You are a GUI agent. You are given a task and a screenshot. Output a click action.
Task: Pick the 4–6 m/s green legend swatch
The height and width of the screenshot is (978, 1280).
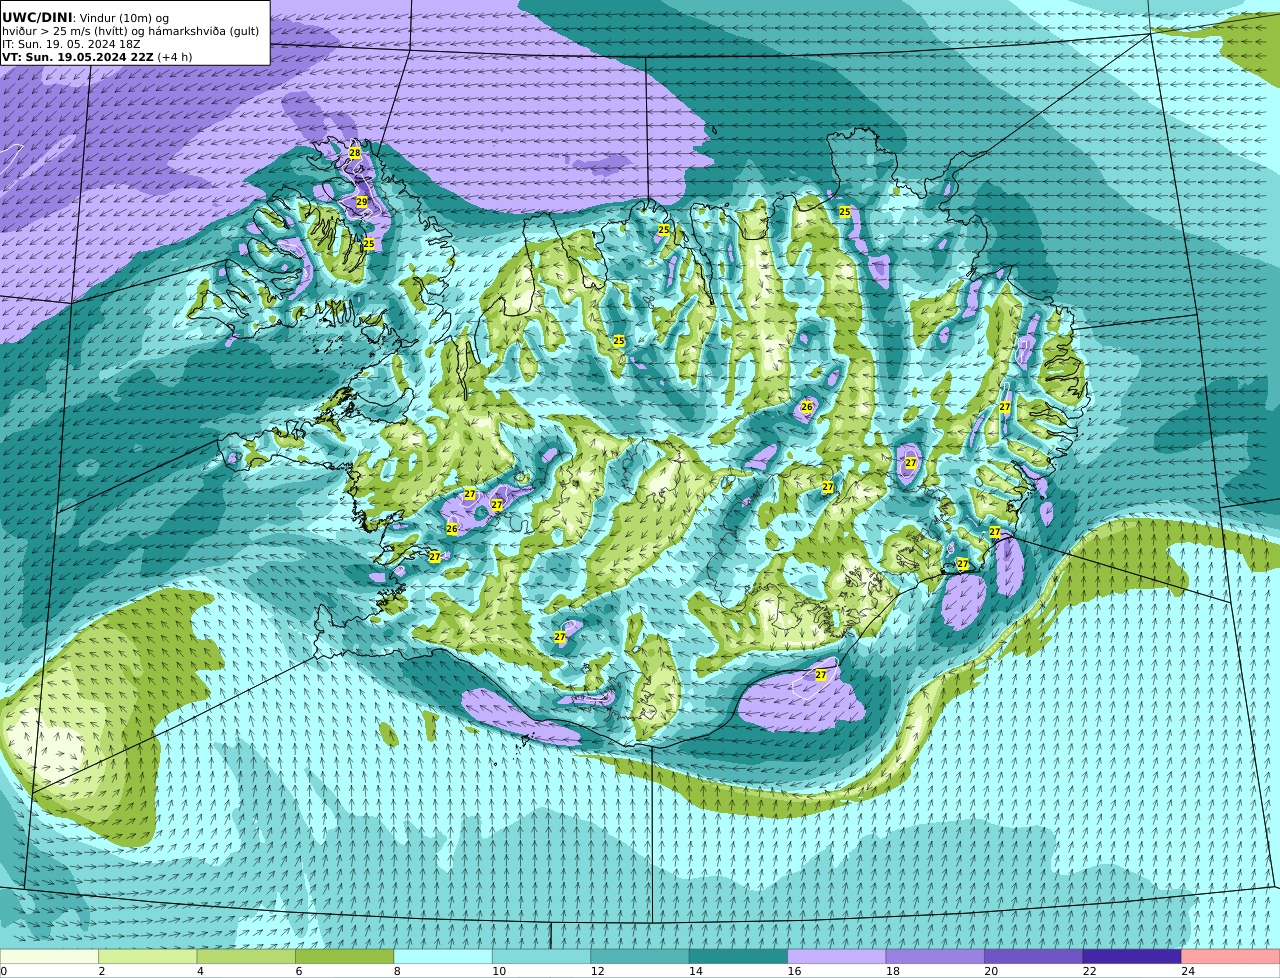(x=246, y=956)
